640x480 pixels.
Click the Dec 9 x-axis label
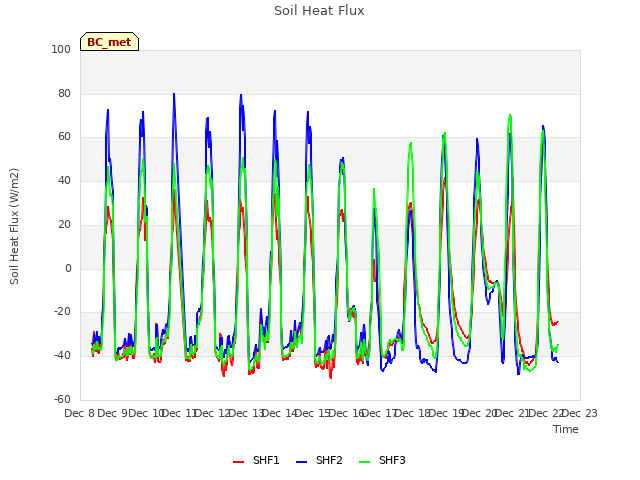pyautogui.click(x=113, y=413)
